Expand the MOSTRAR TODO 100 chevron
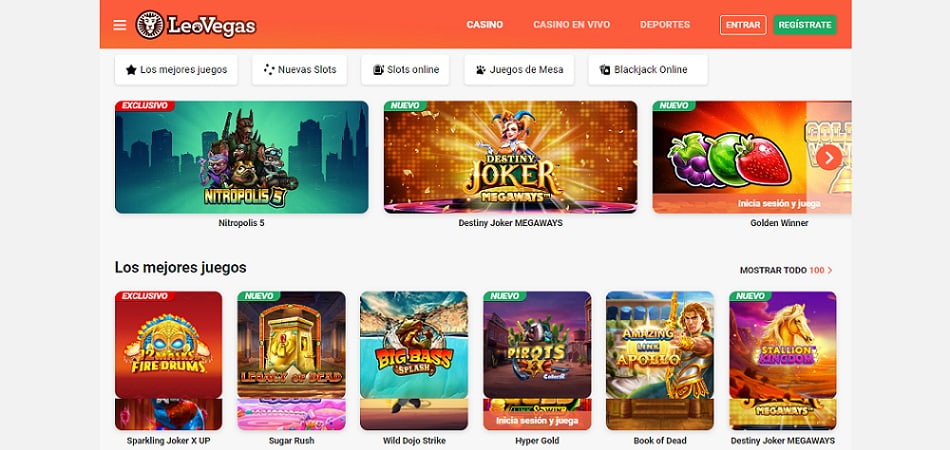 (830, 270)
